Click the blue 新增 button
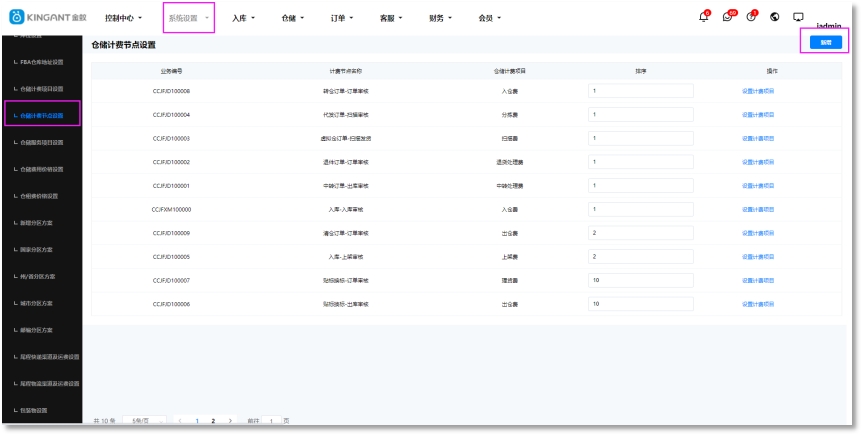 pos(825,42)
